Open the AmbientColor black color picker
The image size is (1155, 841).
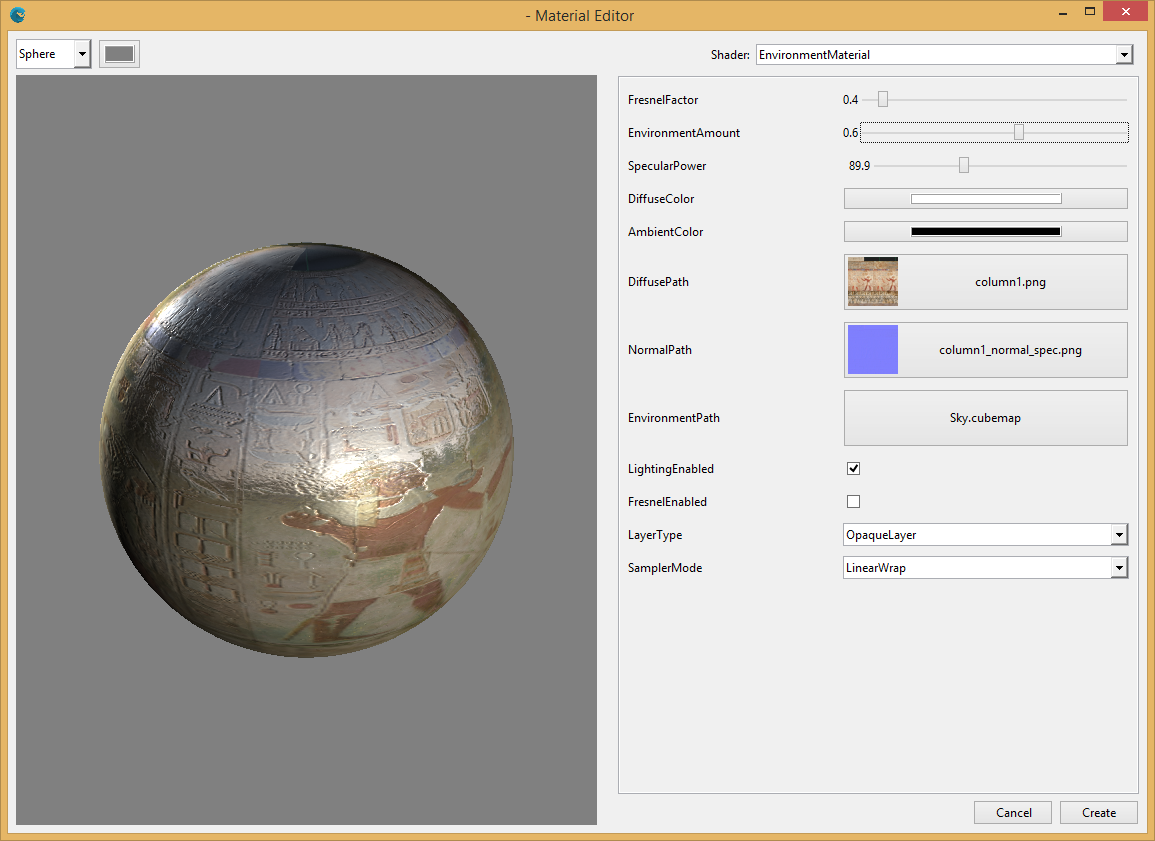[986, 232]
